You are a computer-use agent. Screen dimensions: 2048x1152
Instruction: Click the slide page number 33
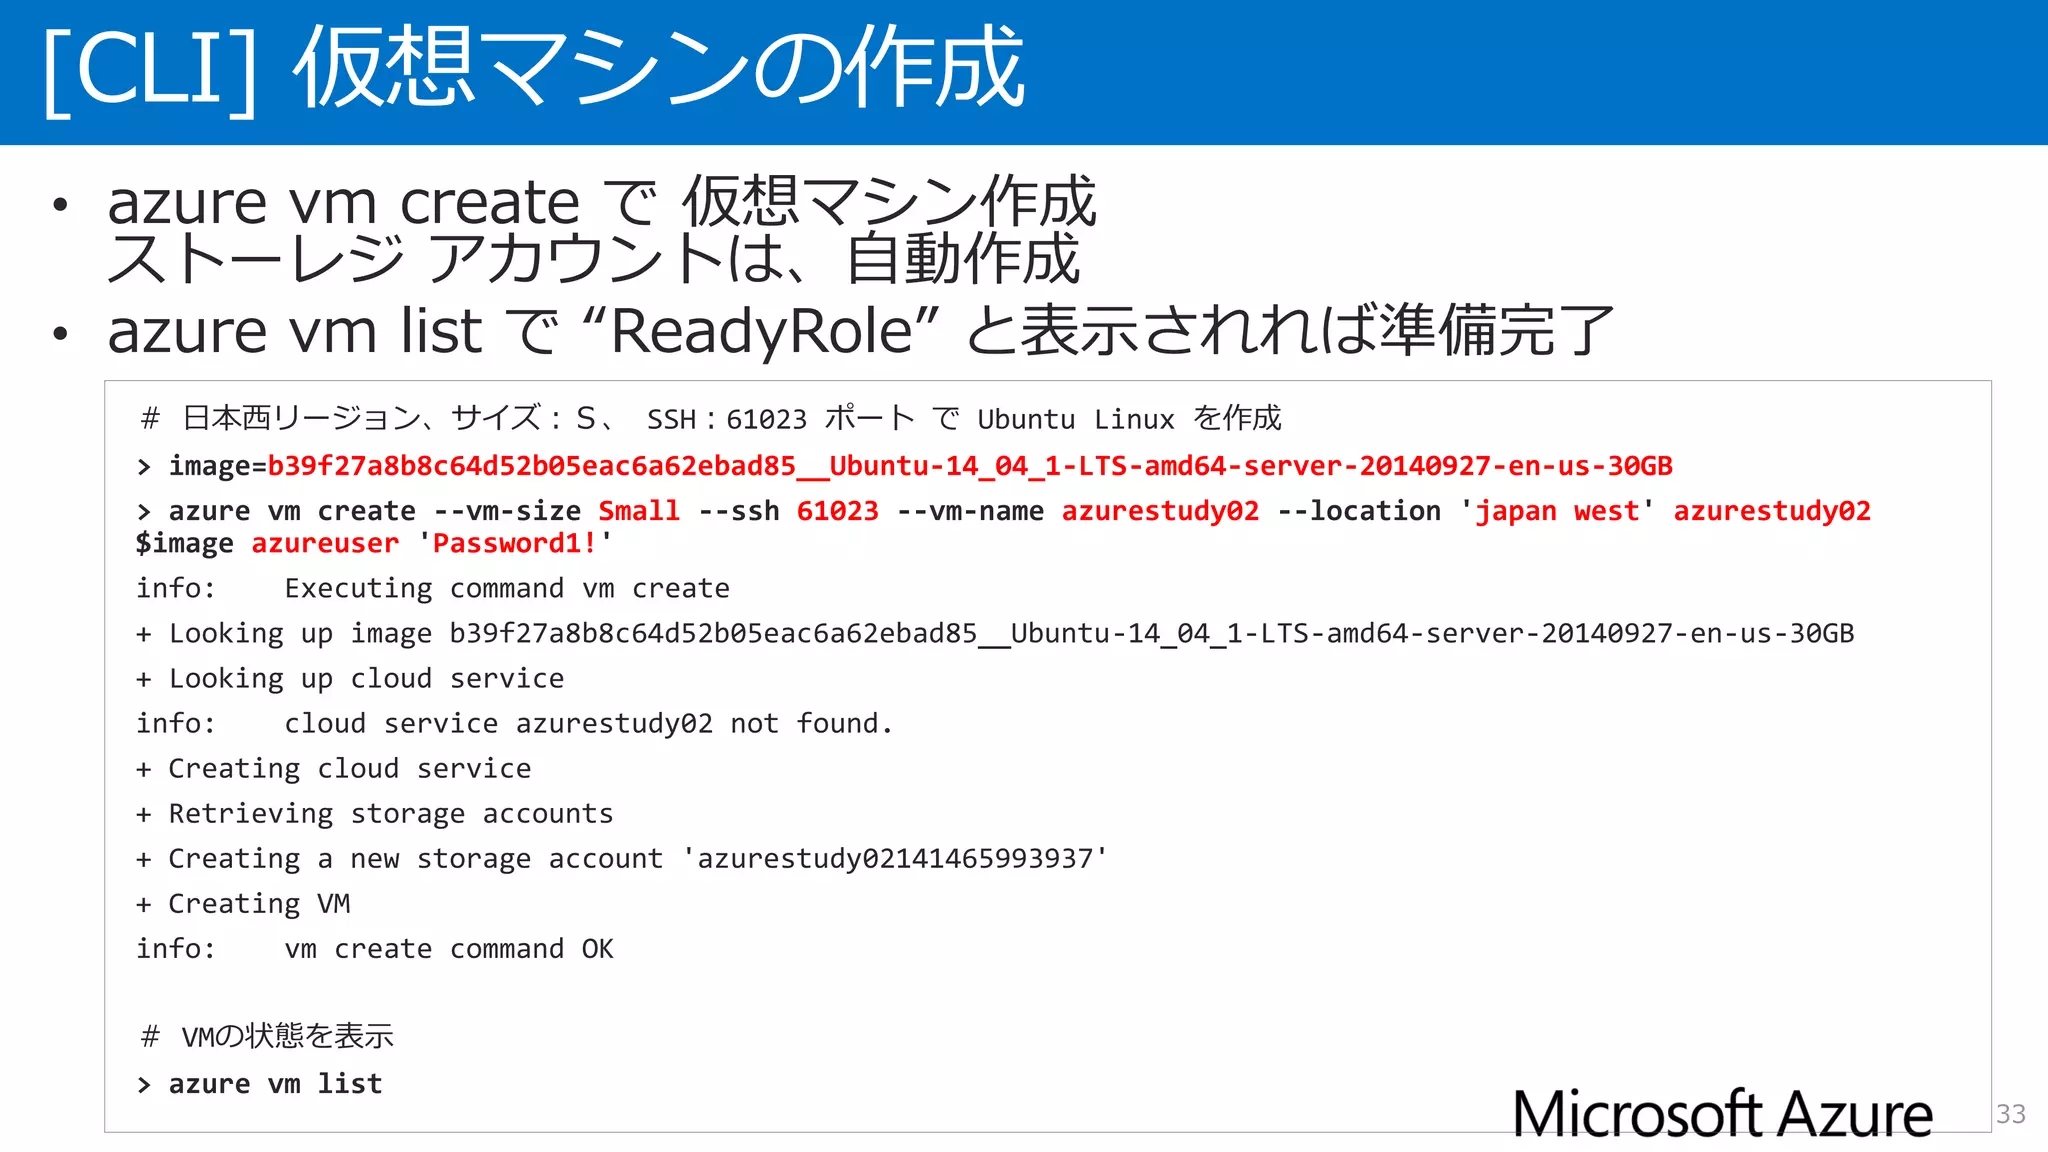click(x=2011, y=1114)
